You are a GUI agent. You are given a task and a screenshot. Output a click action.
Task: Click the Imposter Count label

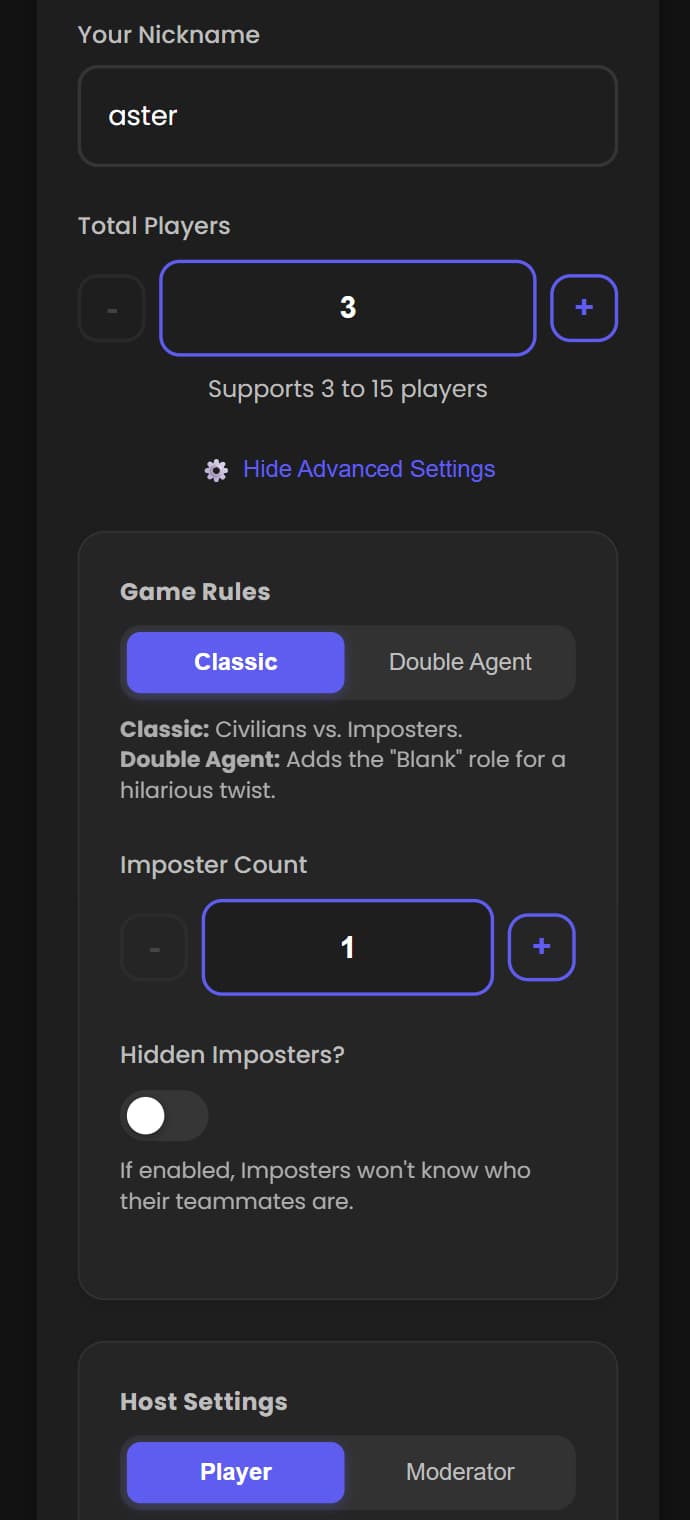(213, 864)
